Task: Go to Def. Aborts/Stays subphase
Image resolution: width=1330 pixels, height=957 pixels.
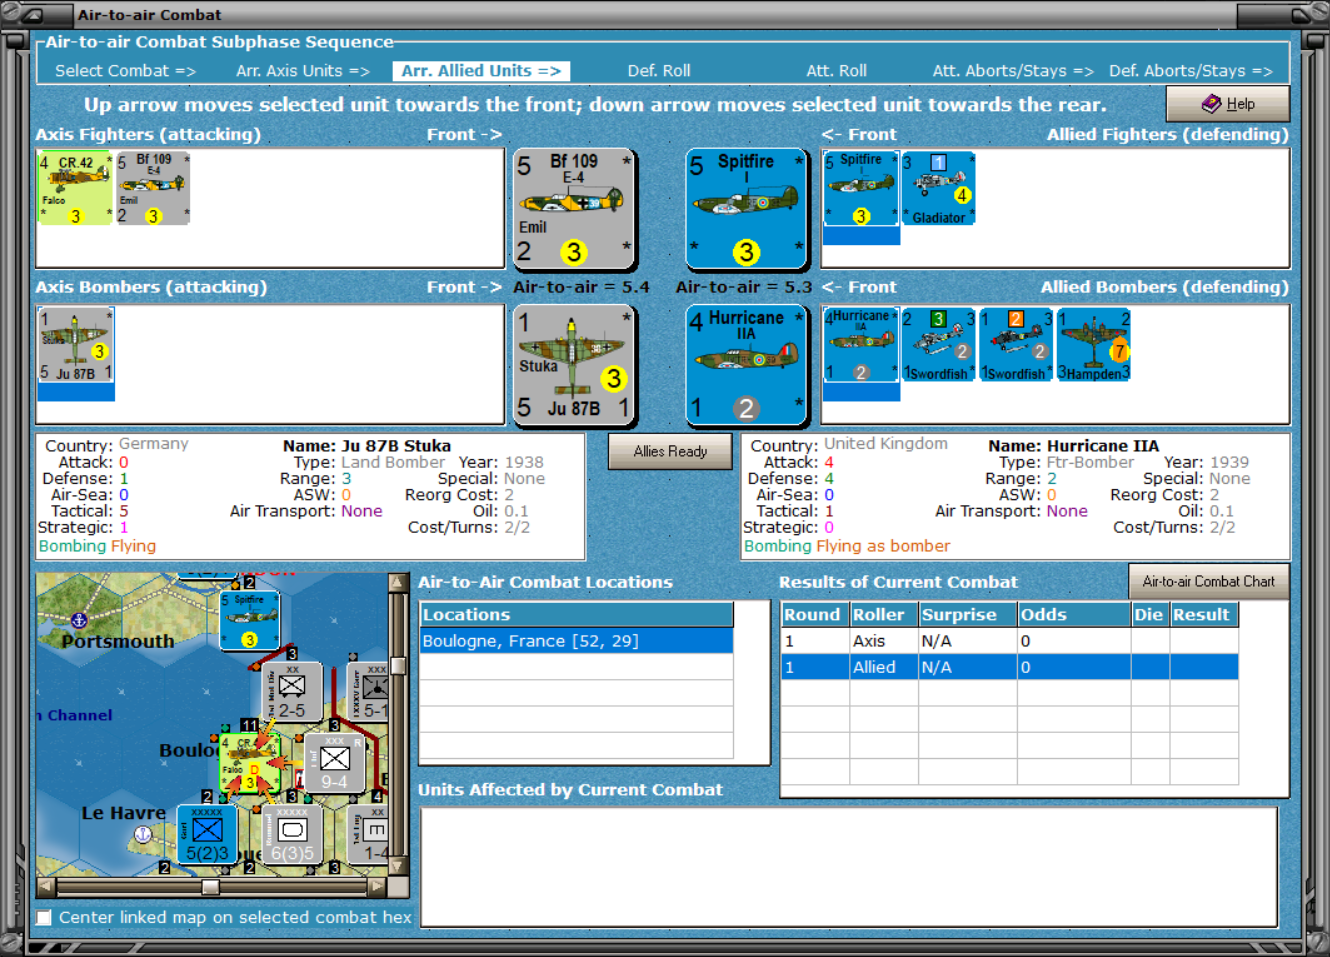Action: [x=1190, y=71]
